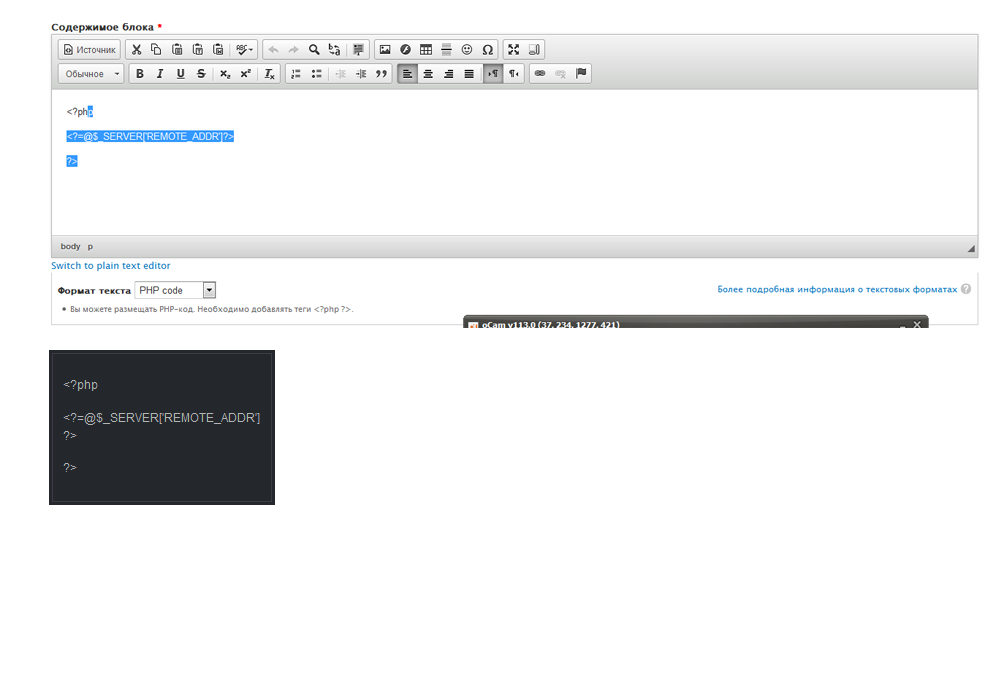Screen dimensions: 1000x700
Task: Click the Источник source button
Action: 89,50
